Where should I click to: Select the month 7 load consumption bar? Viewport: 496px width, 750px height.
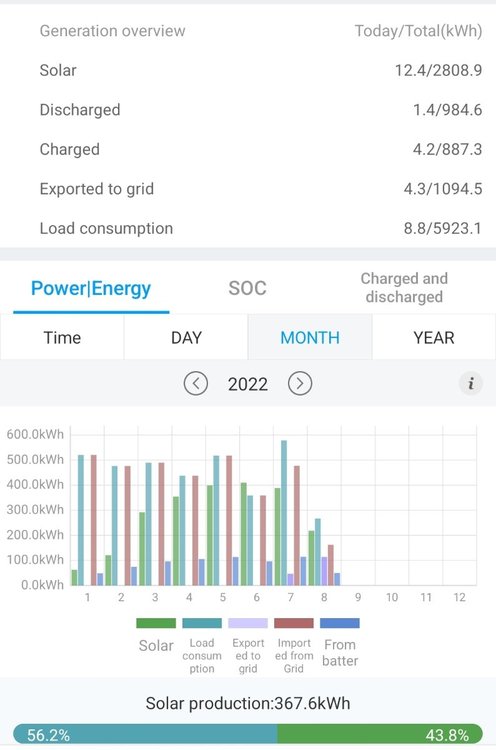(x=284, y=513)
